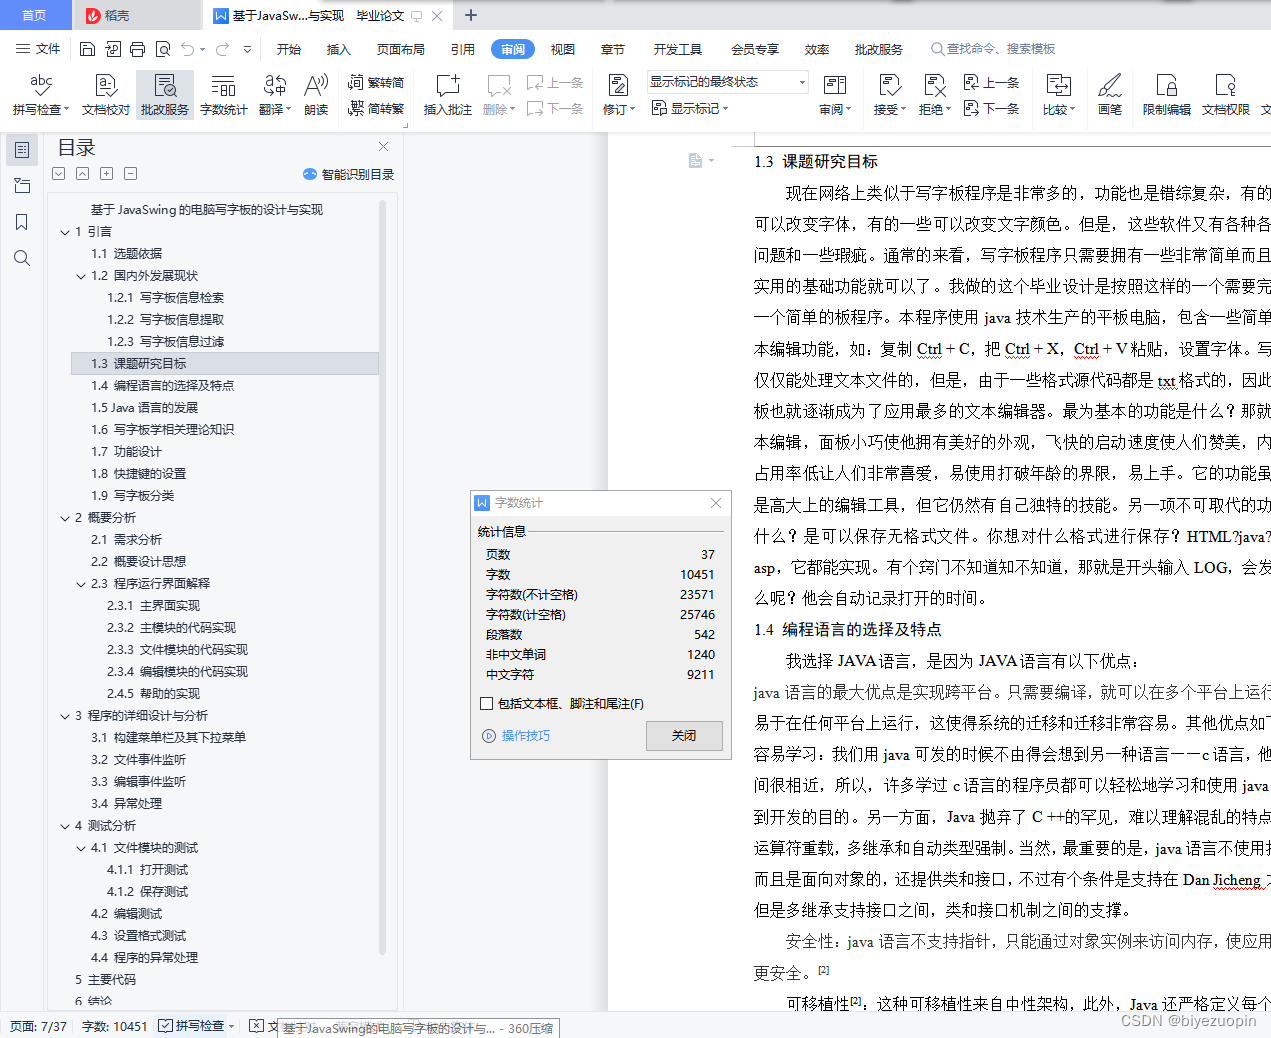Click the print icon in quick toolbar
The image size is (1271, 1038).
pos(137,49)
